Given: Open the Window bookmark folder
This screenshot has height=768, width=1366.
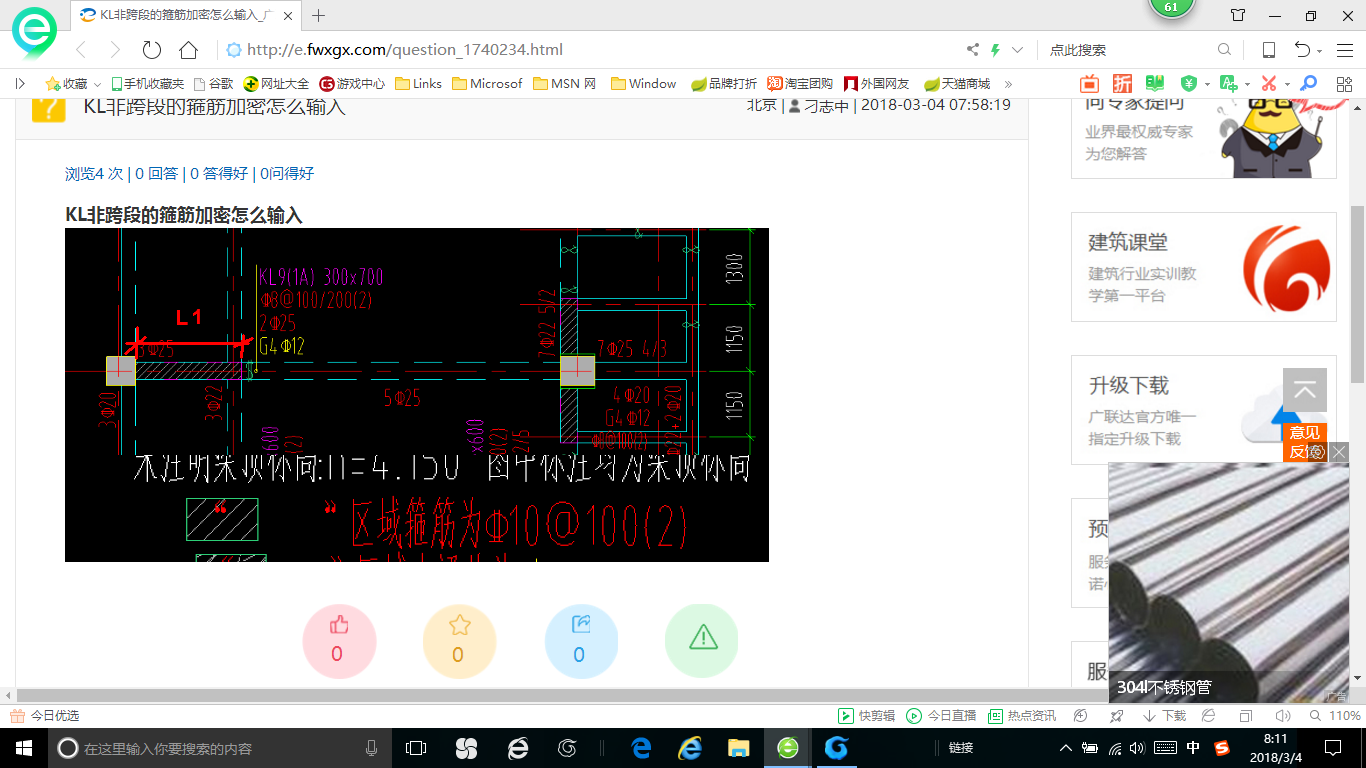Looking at the screenshot, I should (x=643, y=84).
